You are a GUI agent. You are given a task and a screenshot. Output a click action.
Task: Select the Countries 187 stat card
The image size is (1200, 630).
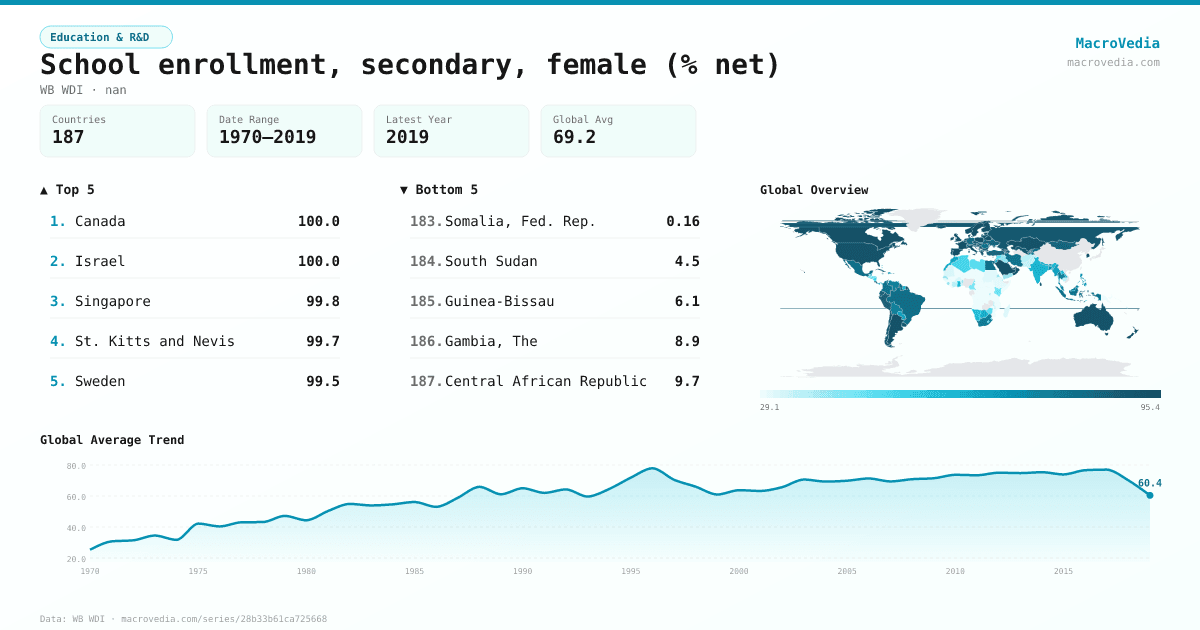[117, 131]
